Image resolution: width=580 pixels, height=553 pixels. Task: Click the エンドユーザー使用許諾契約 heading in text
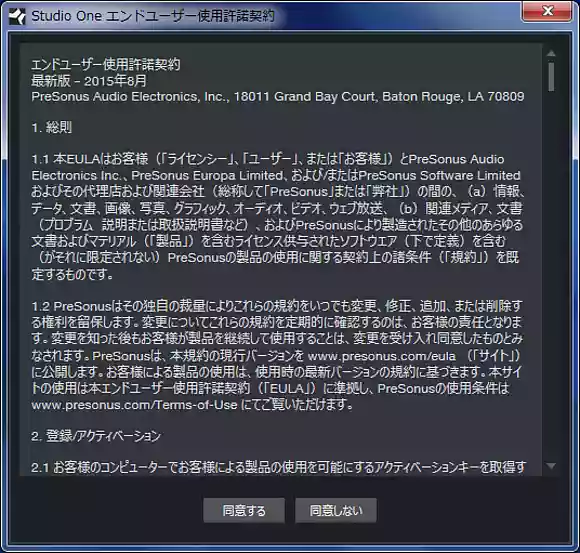(x=106, y=65)
